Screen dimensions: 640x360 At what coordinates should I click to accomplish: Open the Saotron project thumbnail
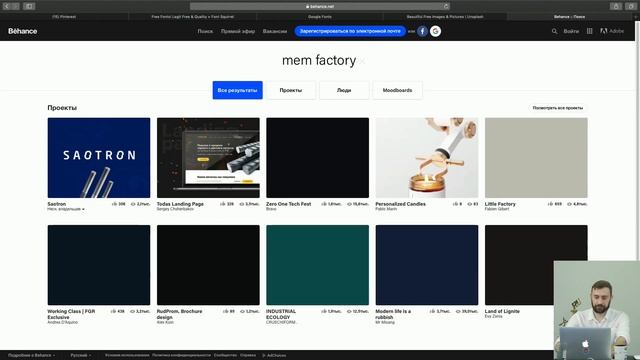click(99, 158)
